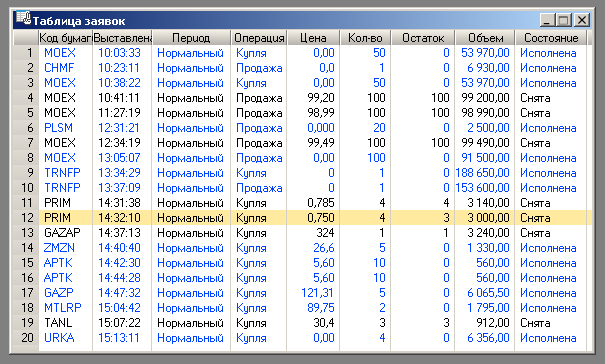Click volume 2 500,00 cell

tap(488, 128)
